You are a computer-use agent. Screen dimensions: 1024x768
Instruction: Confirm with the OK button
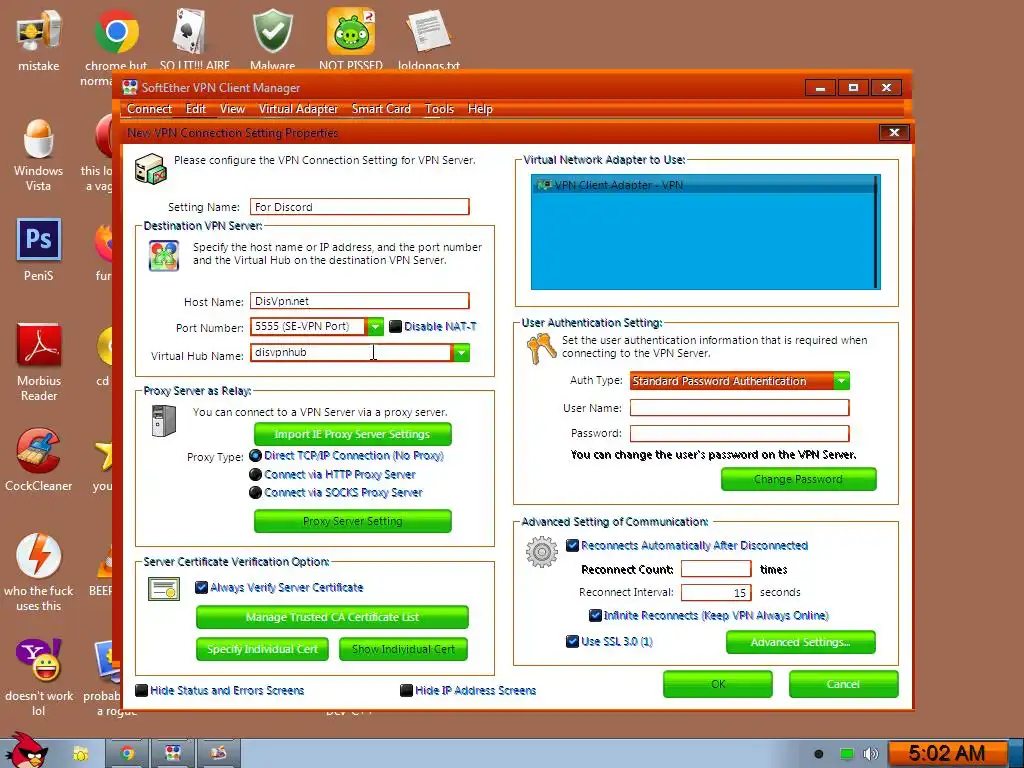(718, 684)
